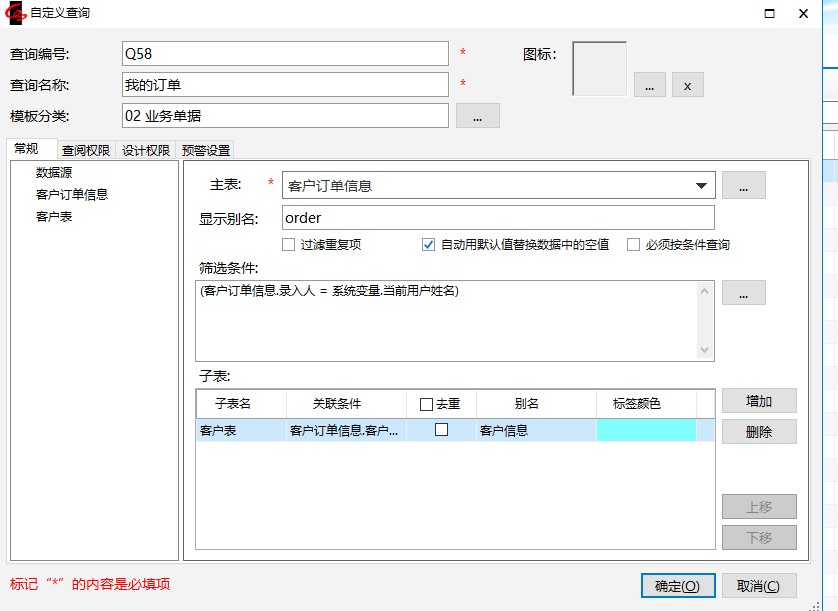
Task: Toggle 去重 checkbox in 客户表 row
Action: [441, 430]
